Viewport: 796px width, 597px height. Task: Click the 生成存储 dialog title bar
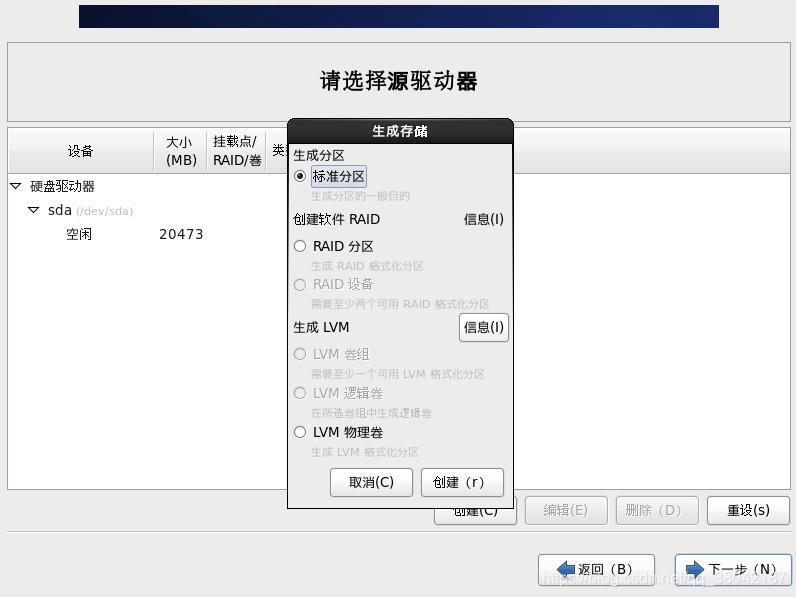click(400, 131)
